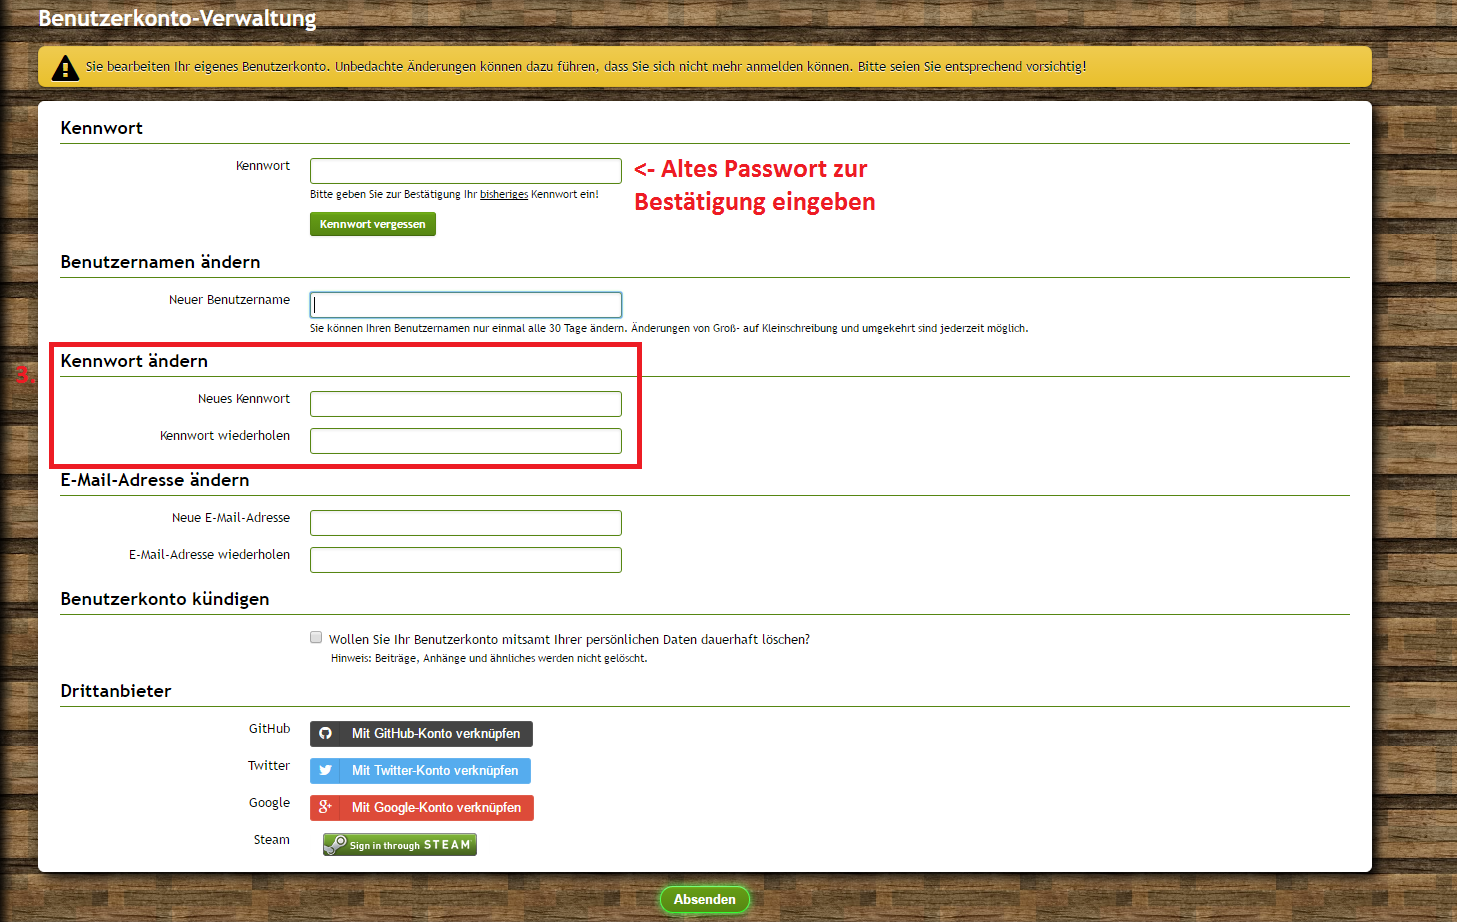Viewport: 1457px width, 922px height.
Task: Click Mit GitHub-Konto verknüpfen button
Action: 435,734
